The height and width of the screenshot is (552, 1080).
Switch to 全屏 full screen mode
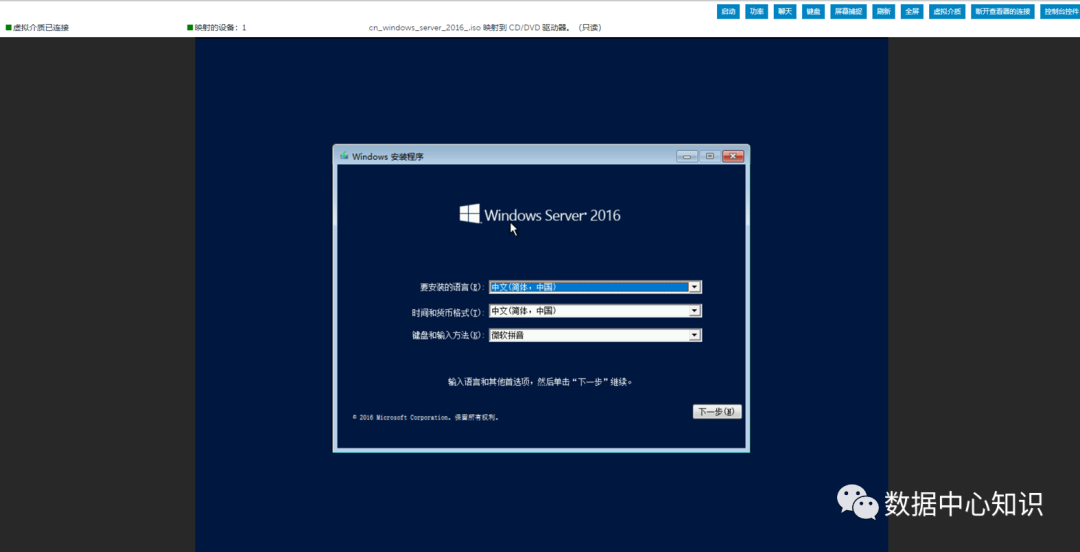coord(912,12)
